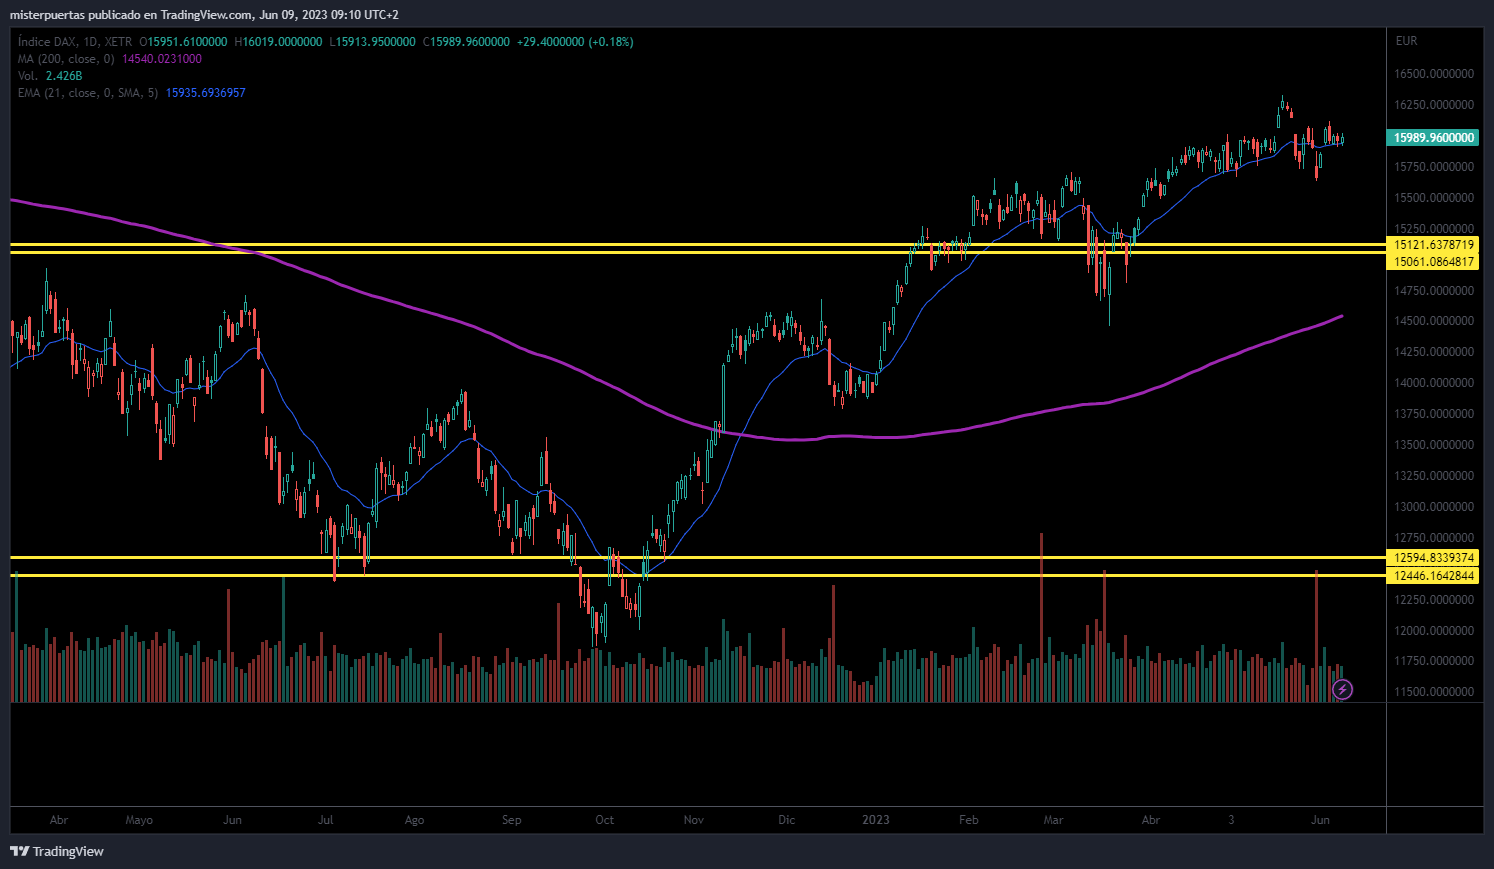Image resolution: width=1494 pixels, height=869 pixels.
Task: Click the open value O15951.6100000
Action: tap(183, 42)
